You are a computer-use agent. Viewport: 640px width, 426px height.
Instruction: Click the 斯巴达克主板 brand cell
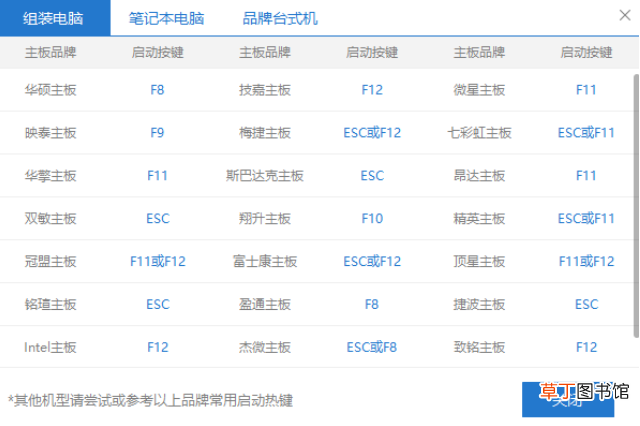click(264, 175)
